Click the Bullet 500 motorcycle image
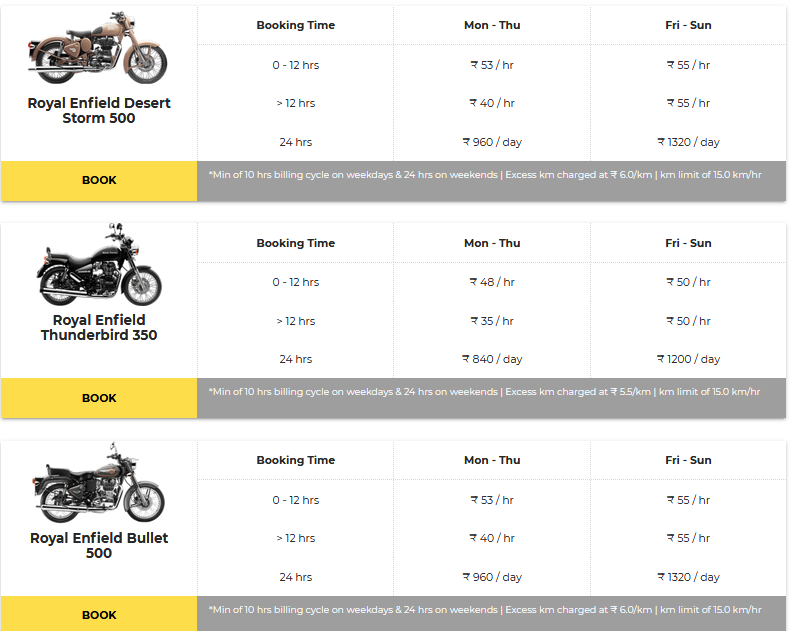791x631 pixels. tap(98, 485)
